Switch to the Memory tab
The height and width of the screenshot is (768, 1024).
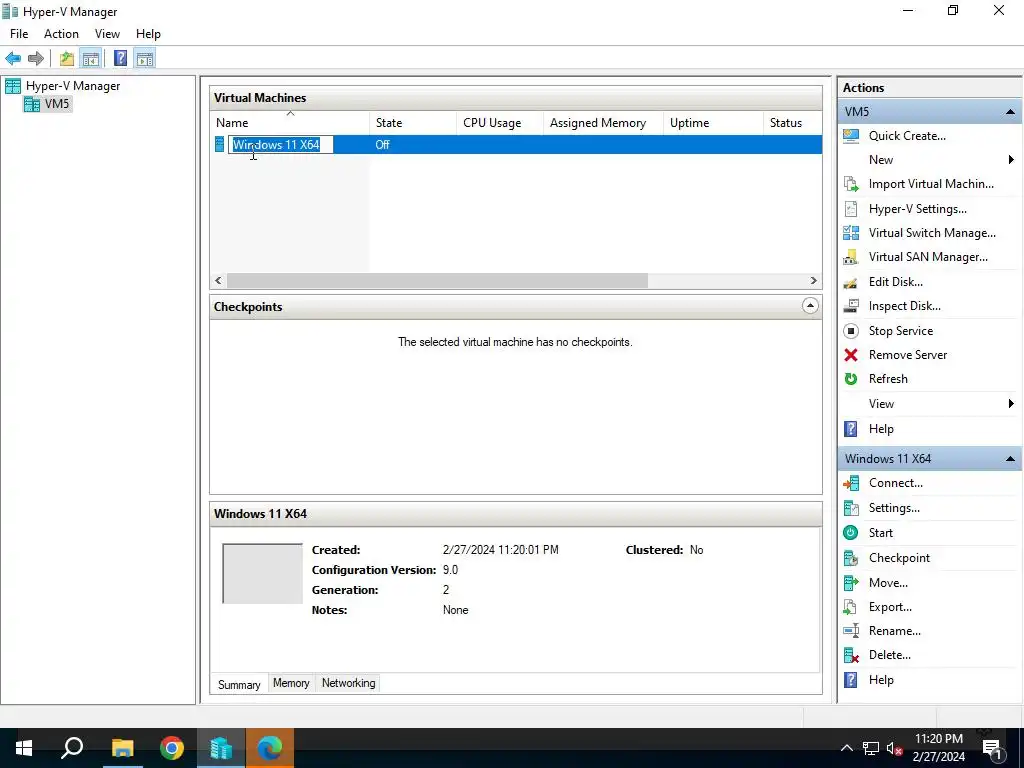(291, 683)
